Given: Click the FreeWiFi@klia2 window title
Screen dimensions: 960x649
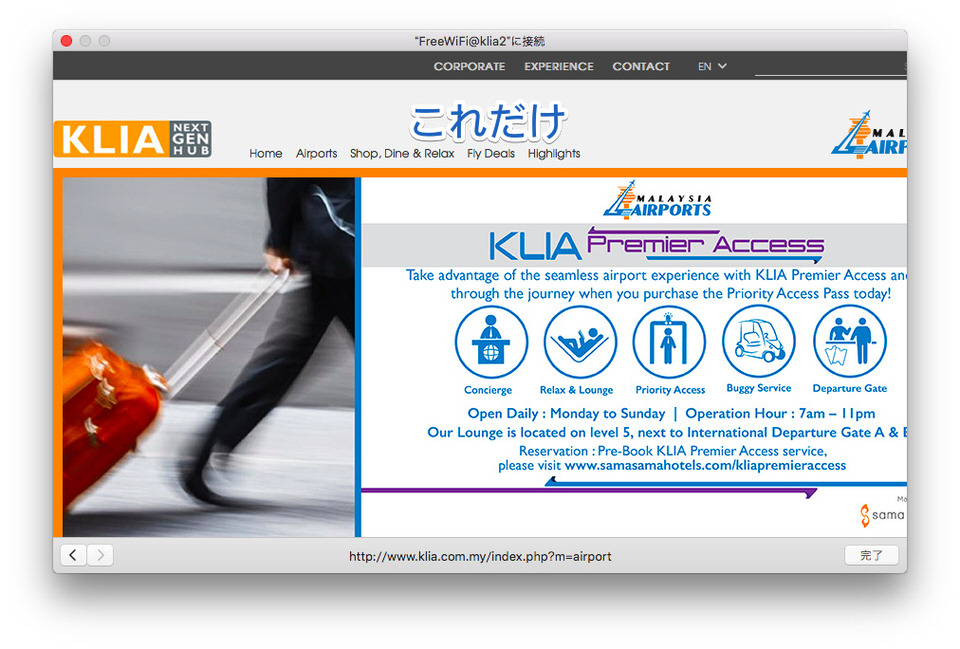Looking at the screenshot, I should pyautogui.click(x=479, y=41).
